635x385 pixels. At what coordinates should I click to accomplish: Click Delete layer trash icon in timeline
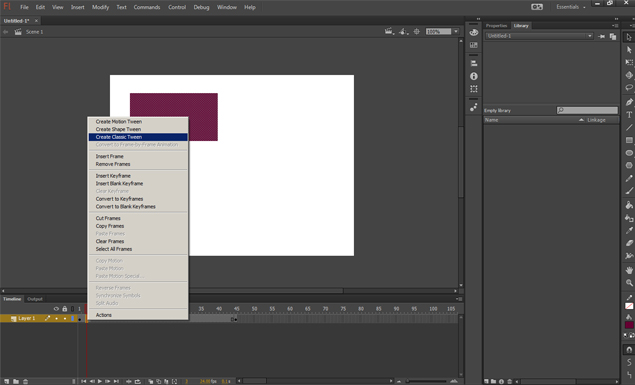(26, 381)
